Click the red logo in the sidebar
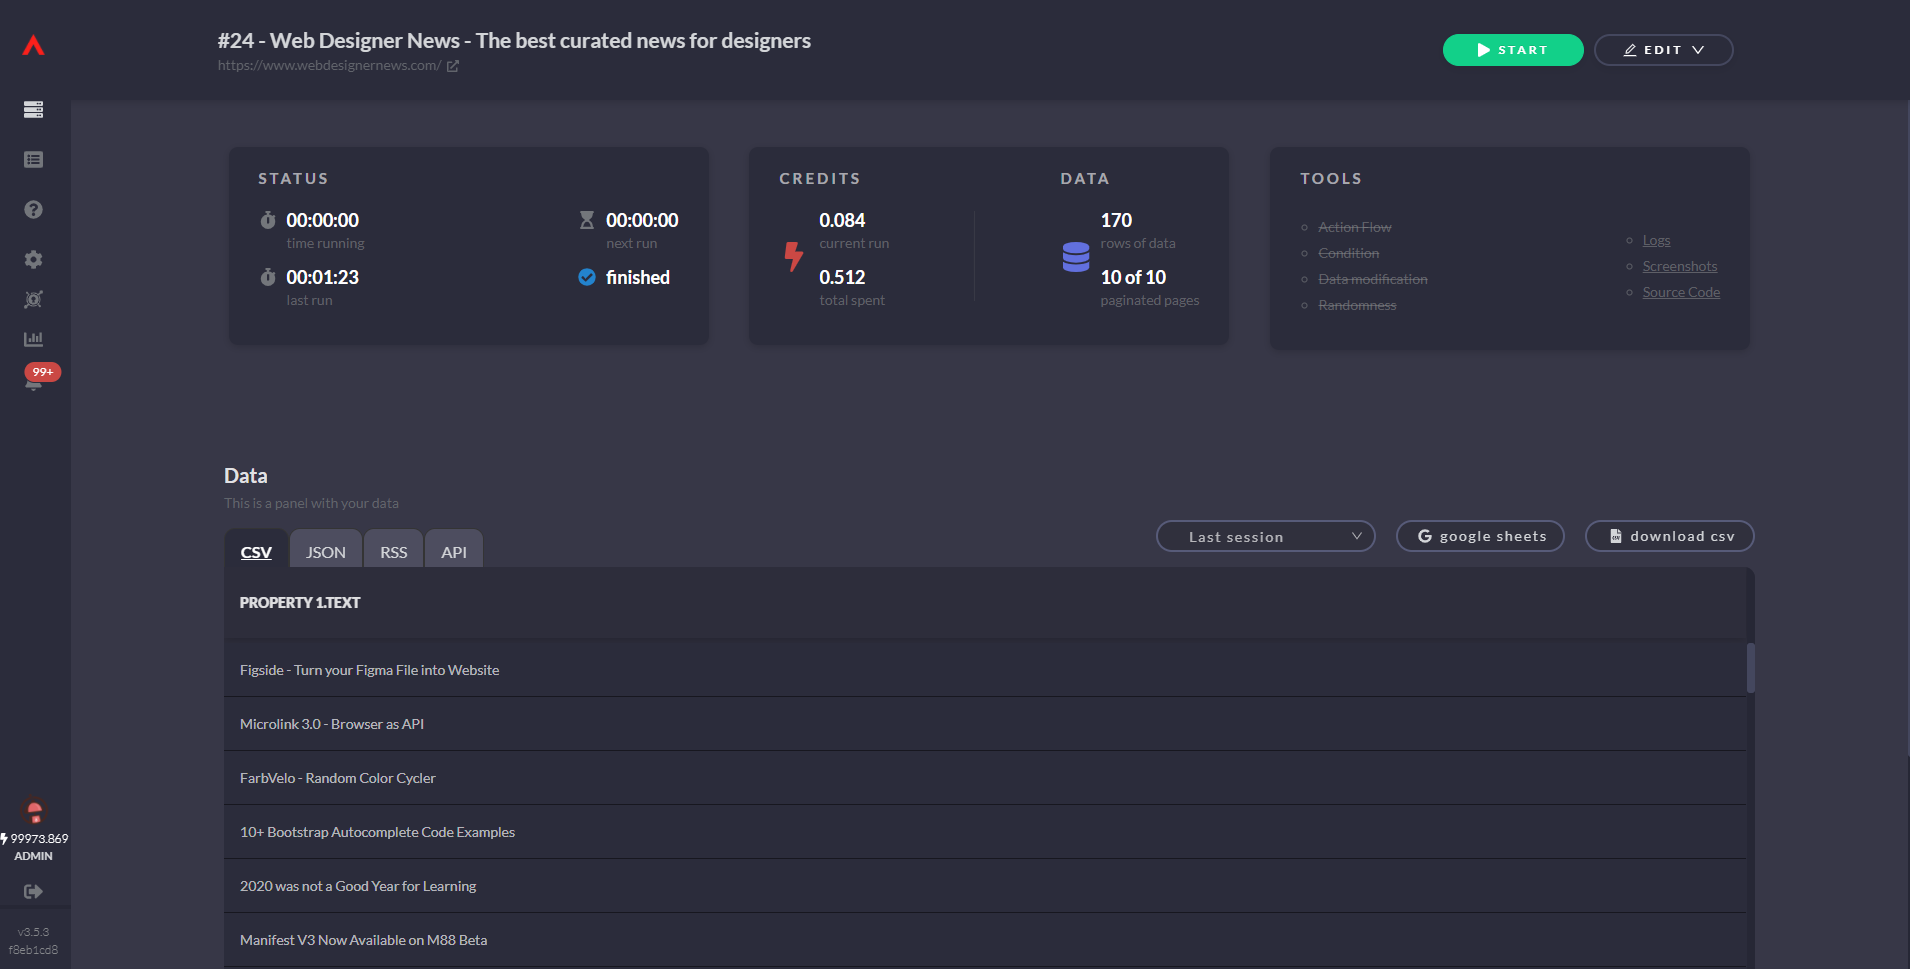The width and height of the screenshot is (1910, 969). [x=34, y=45]
